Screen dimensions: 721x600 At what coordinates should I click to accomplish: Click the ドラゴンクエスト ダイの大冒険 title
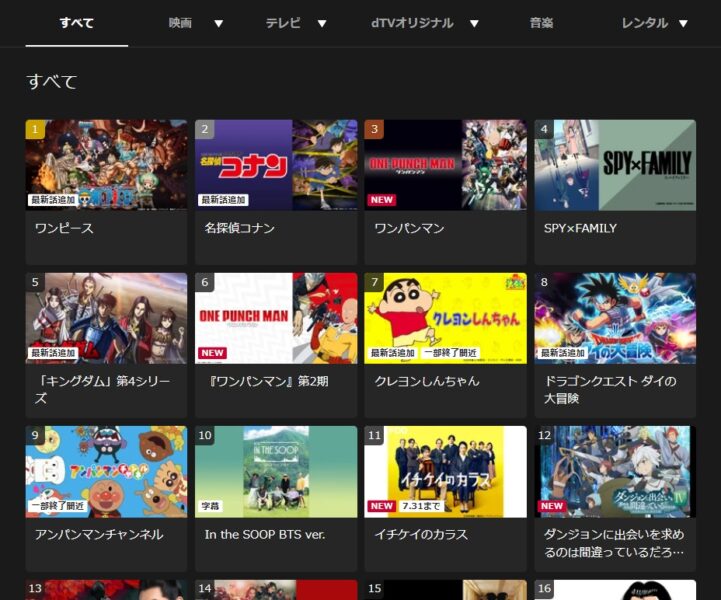tap(610, 389)
